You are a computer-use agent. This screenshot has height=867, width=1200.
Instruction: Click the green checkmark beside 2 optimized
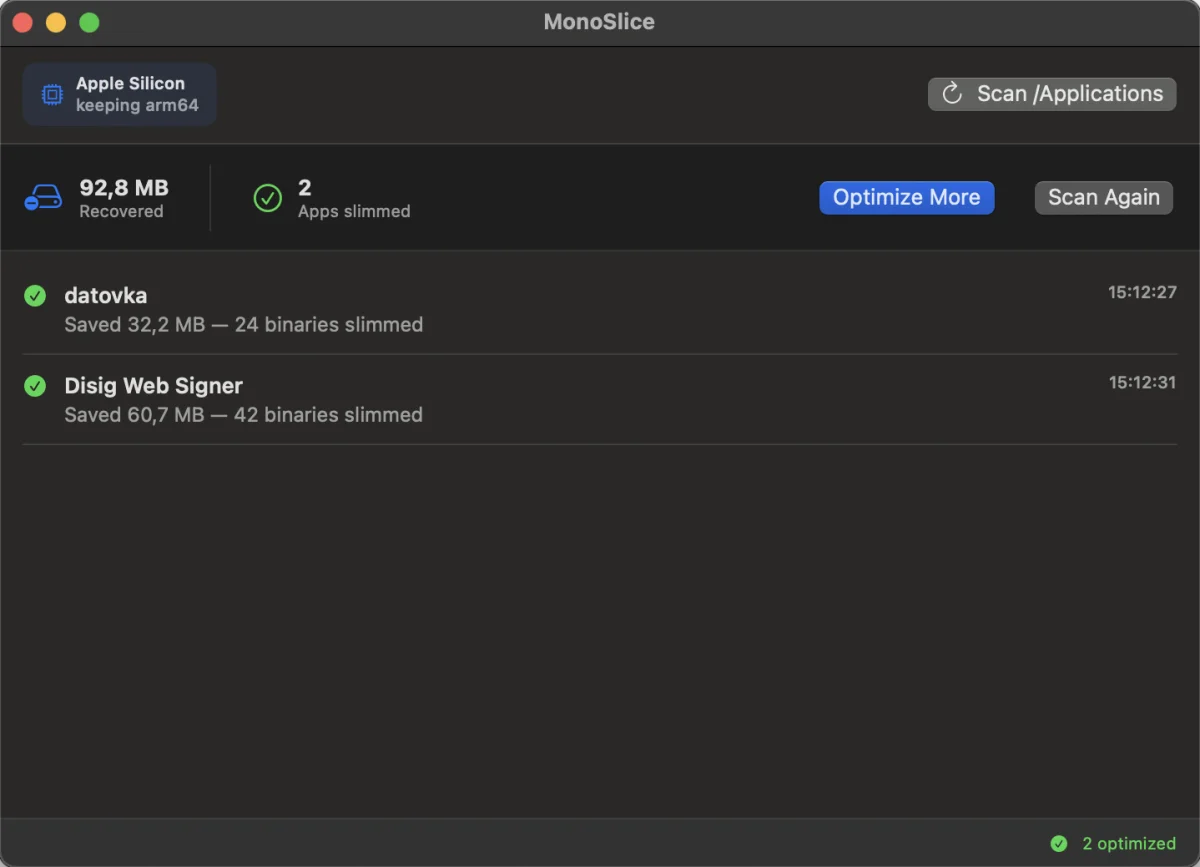pos(1058,844)
